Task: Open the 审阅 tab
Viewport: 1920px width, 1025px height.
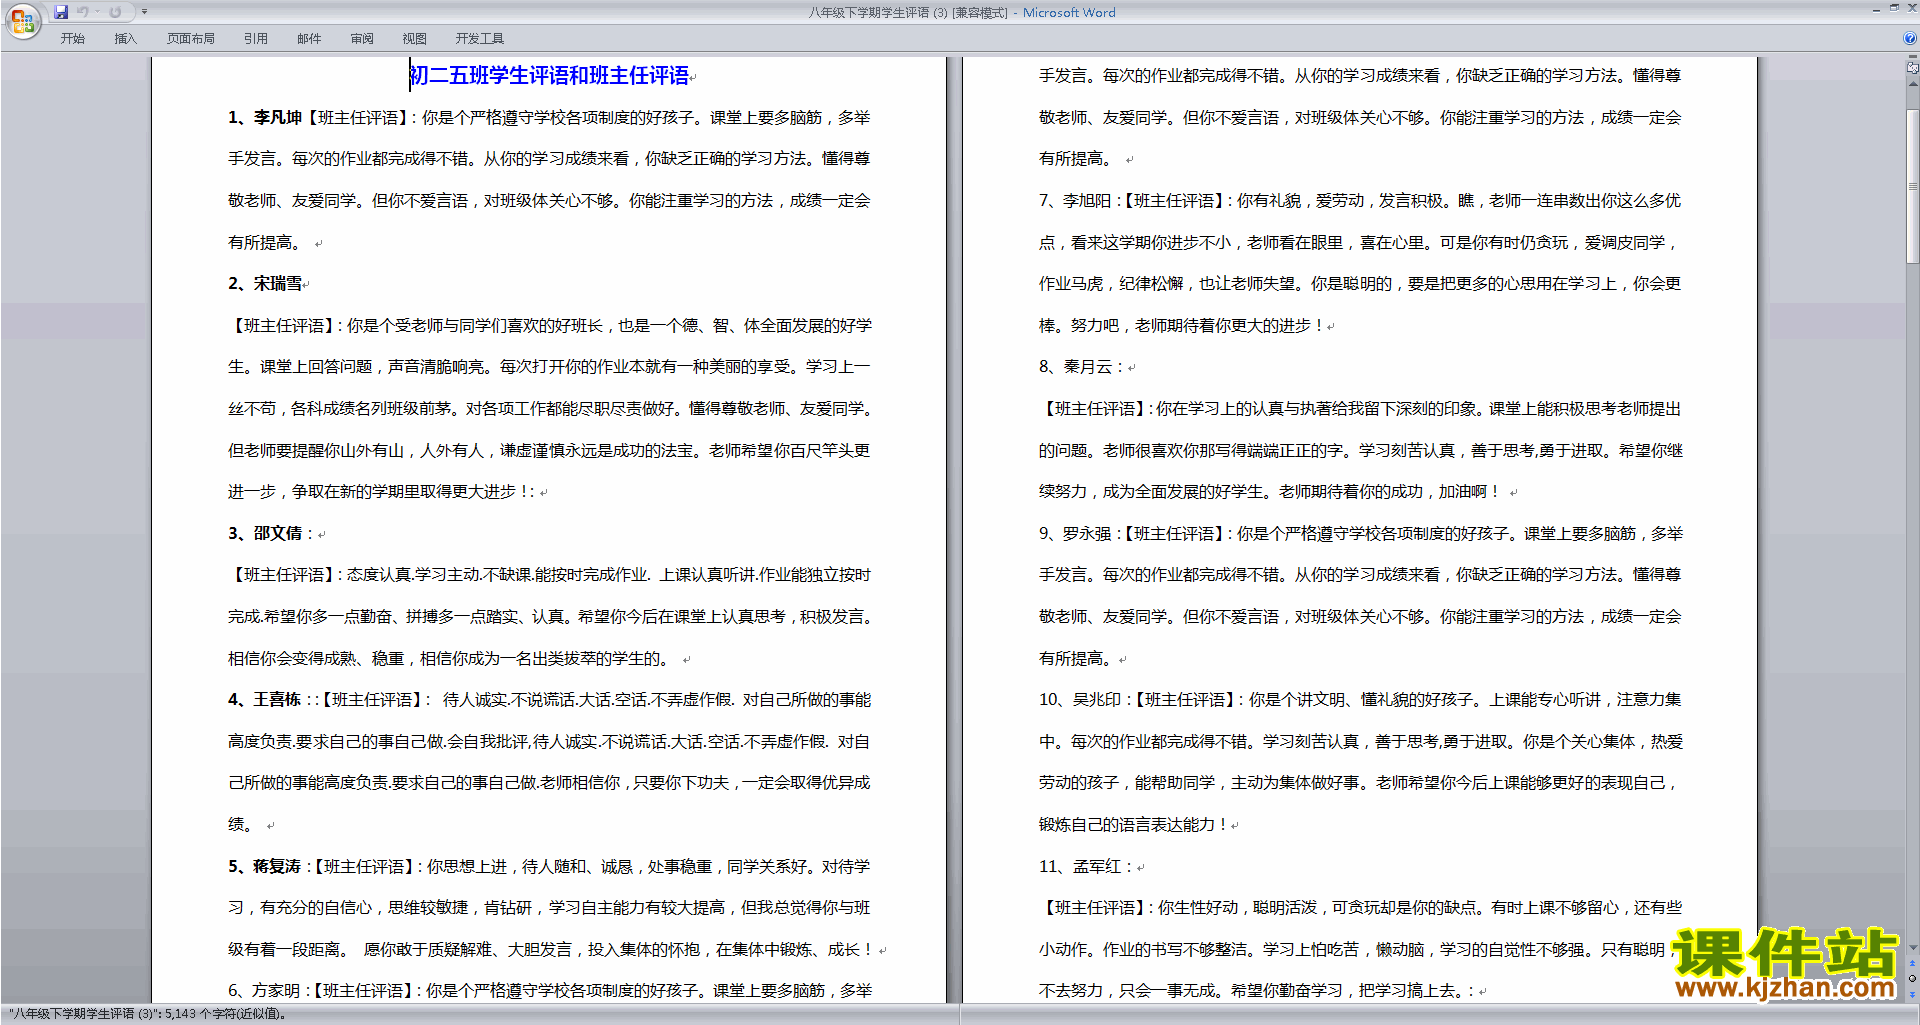Action: (x=362, y=39)
